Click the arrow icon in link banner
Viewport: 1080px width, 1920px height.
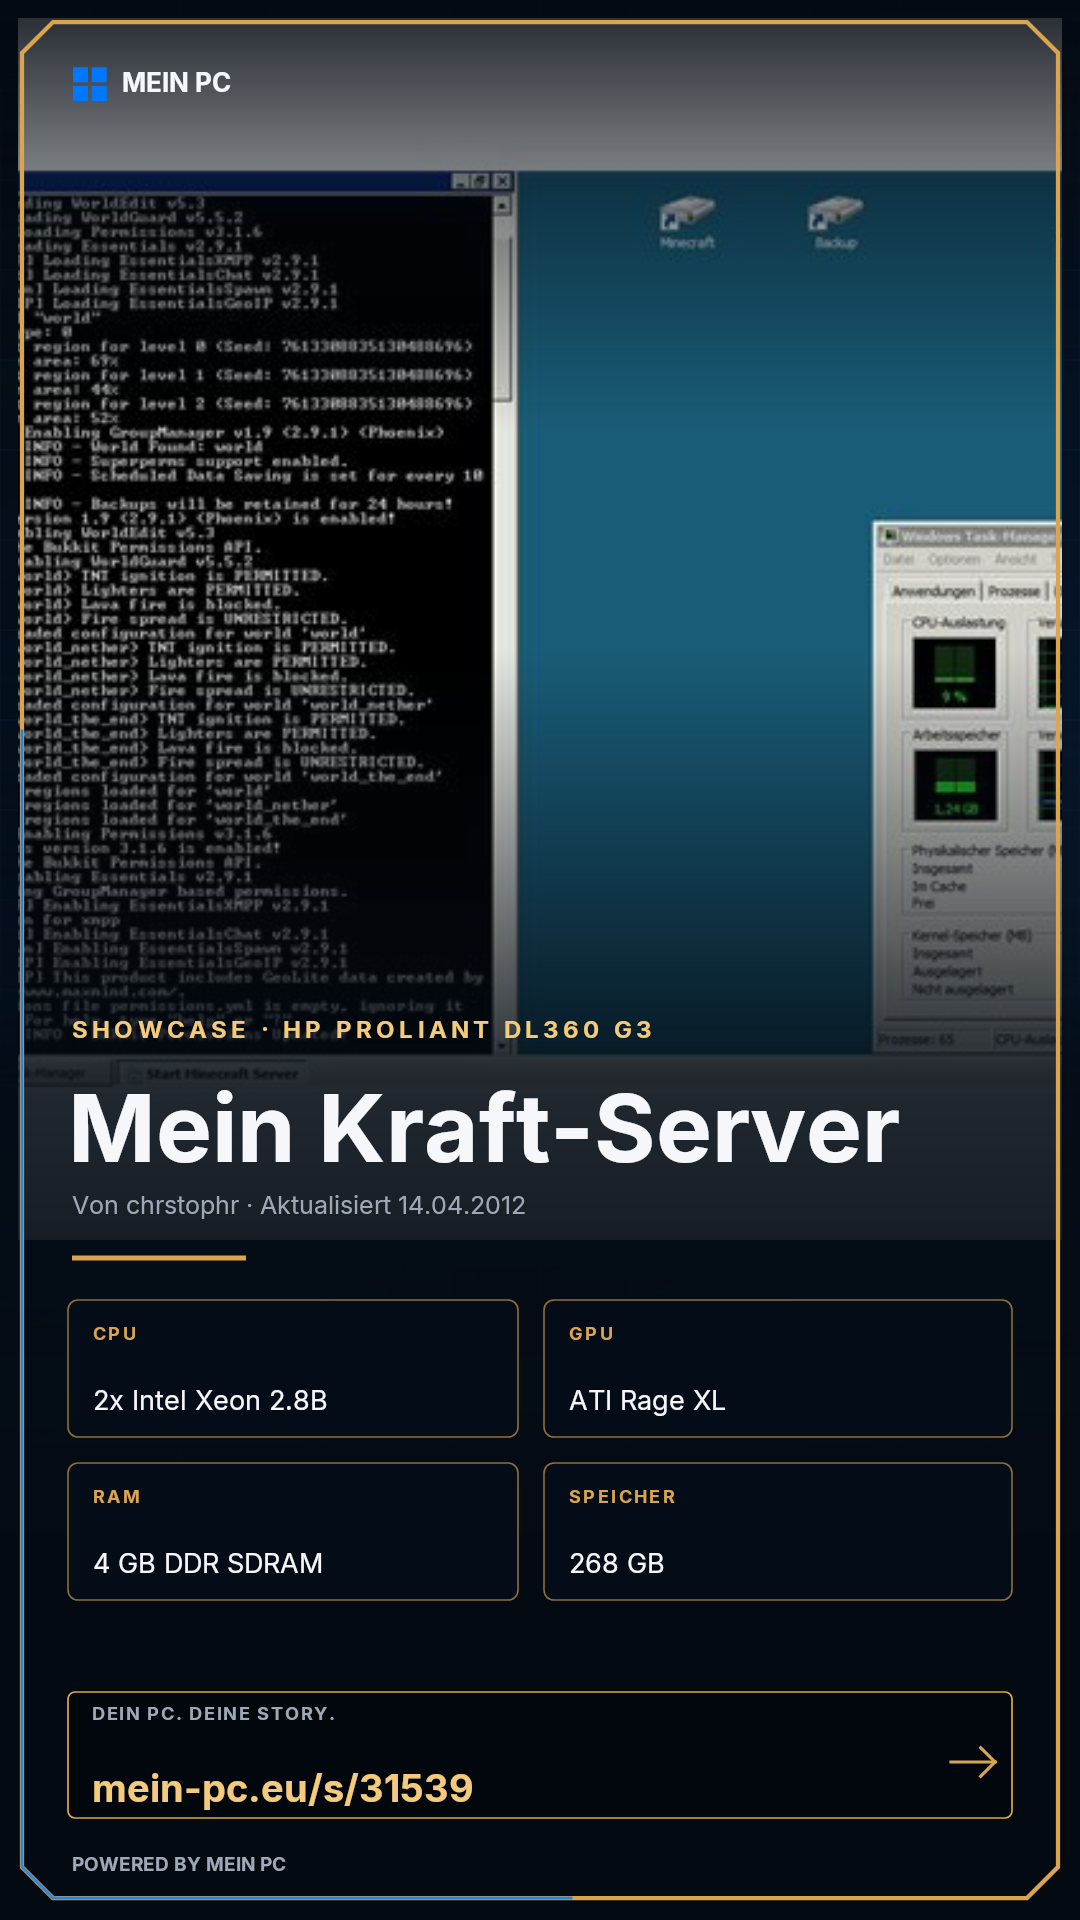tap(973, 1762)
